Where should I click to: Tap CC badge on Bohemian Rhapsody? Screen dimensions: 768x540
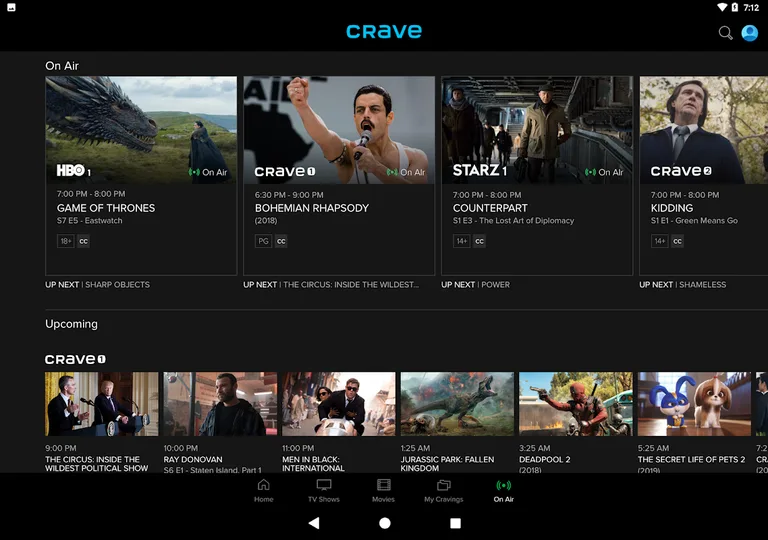pos(281,241)
